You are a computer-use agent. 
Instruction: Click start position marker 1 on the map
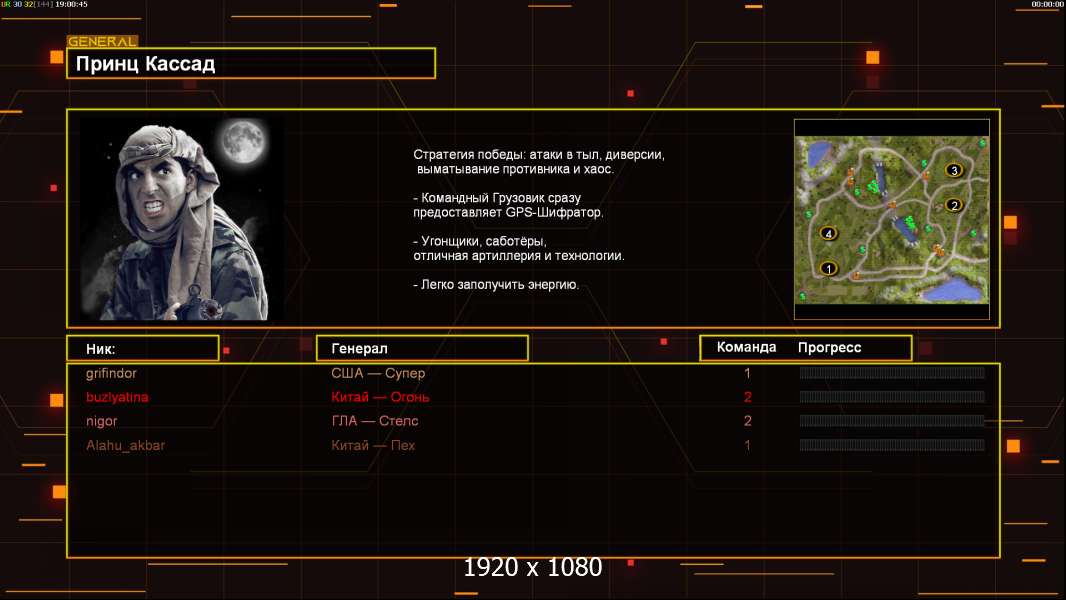click(828, 268)
